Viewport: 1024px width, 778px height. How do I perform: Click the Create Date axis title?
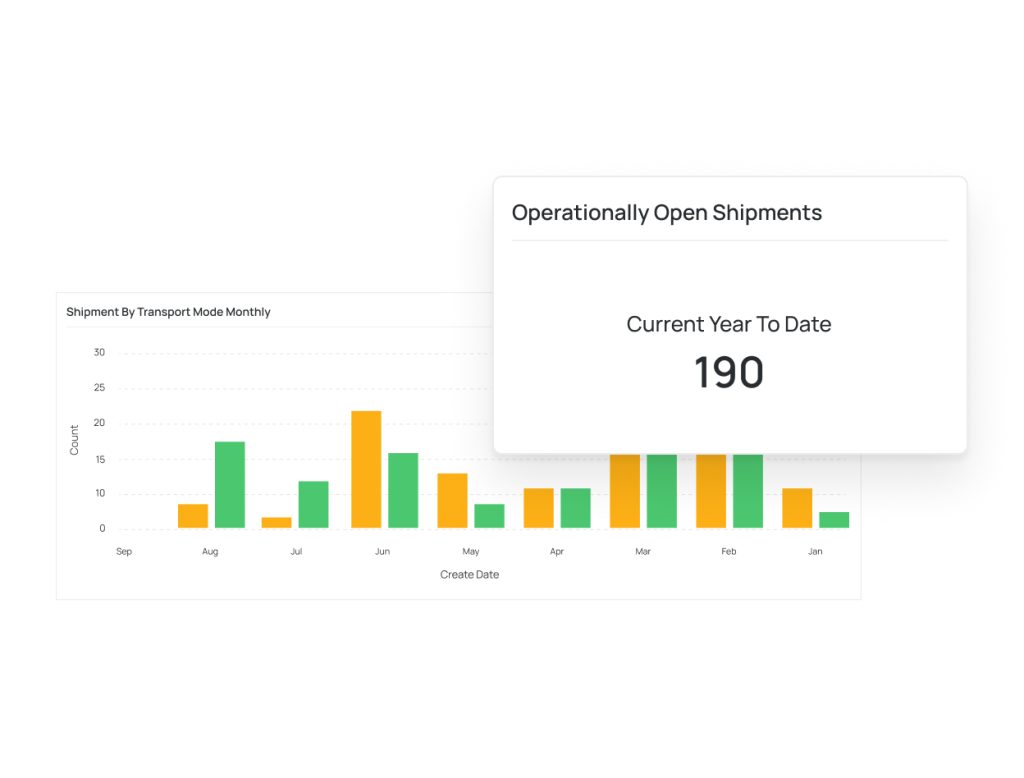click(469, 574)
